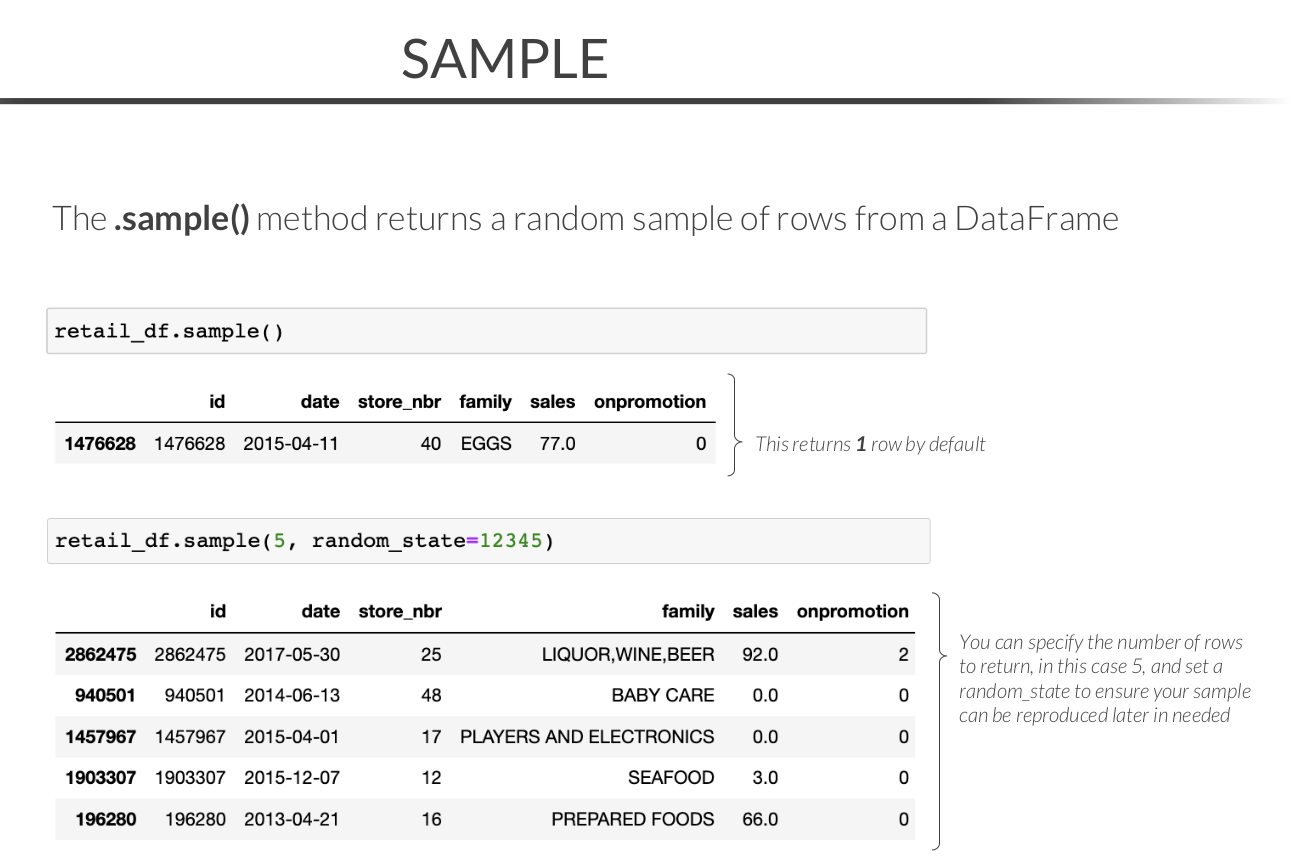1297x867 pixels.
Task: Click the 77.0 sales value
Action: coord(557,443)
